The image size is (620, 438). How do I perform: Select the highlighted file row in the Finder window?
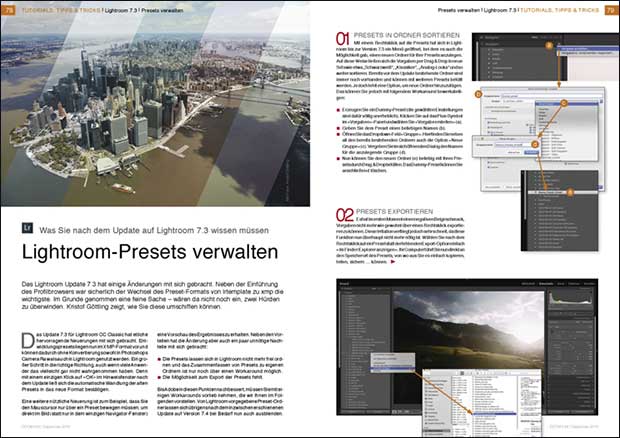coord(494,414)
